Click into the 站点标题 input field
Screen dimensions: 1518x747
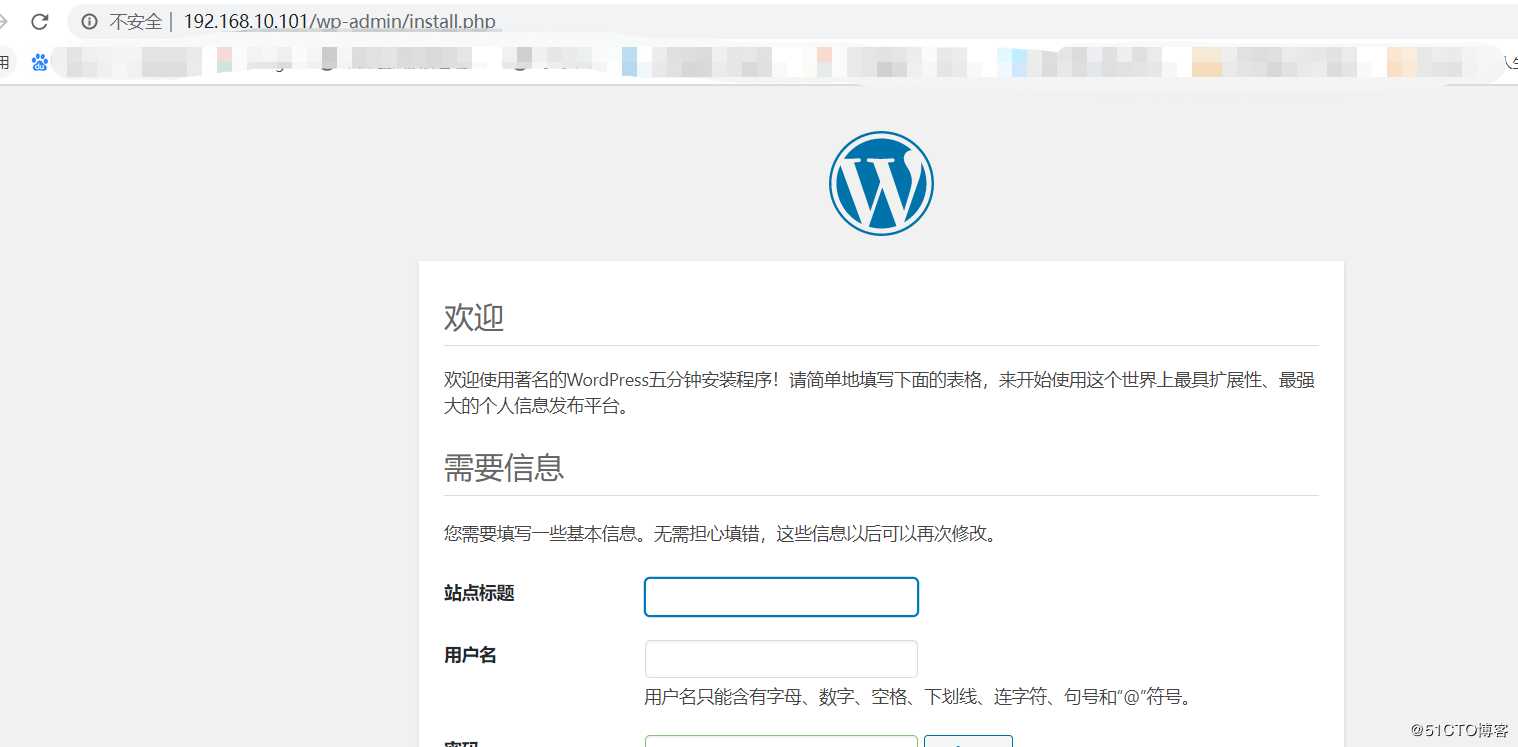(x=781, y=597)
